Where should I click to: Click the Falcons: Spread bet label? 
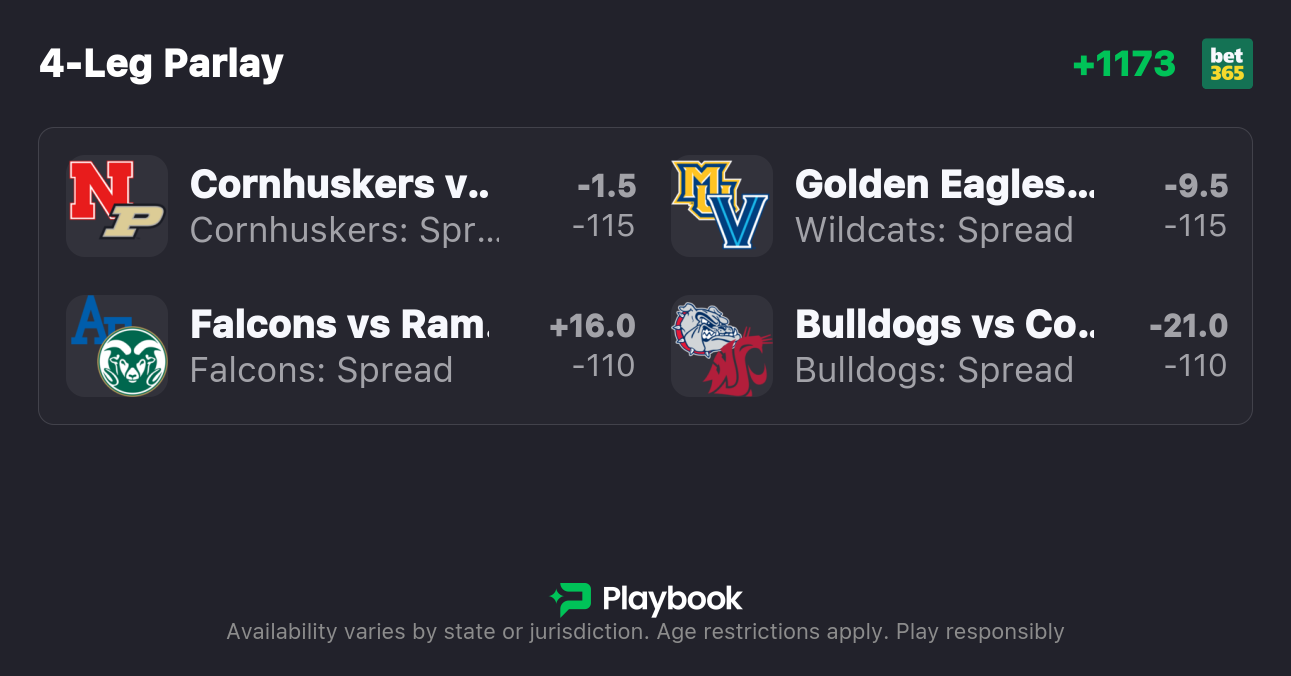pyautogui.click(x=321, y=370)
